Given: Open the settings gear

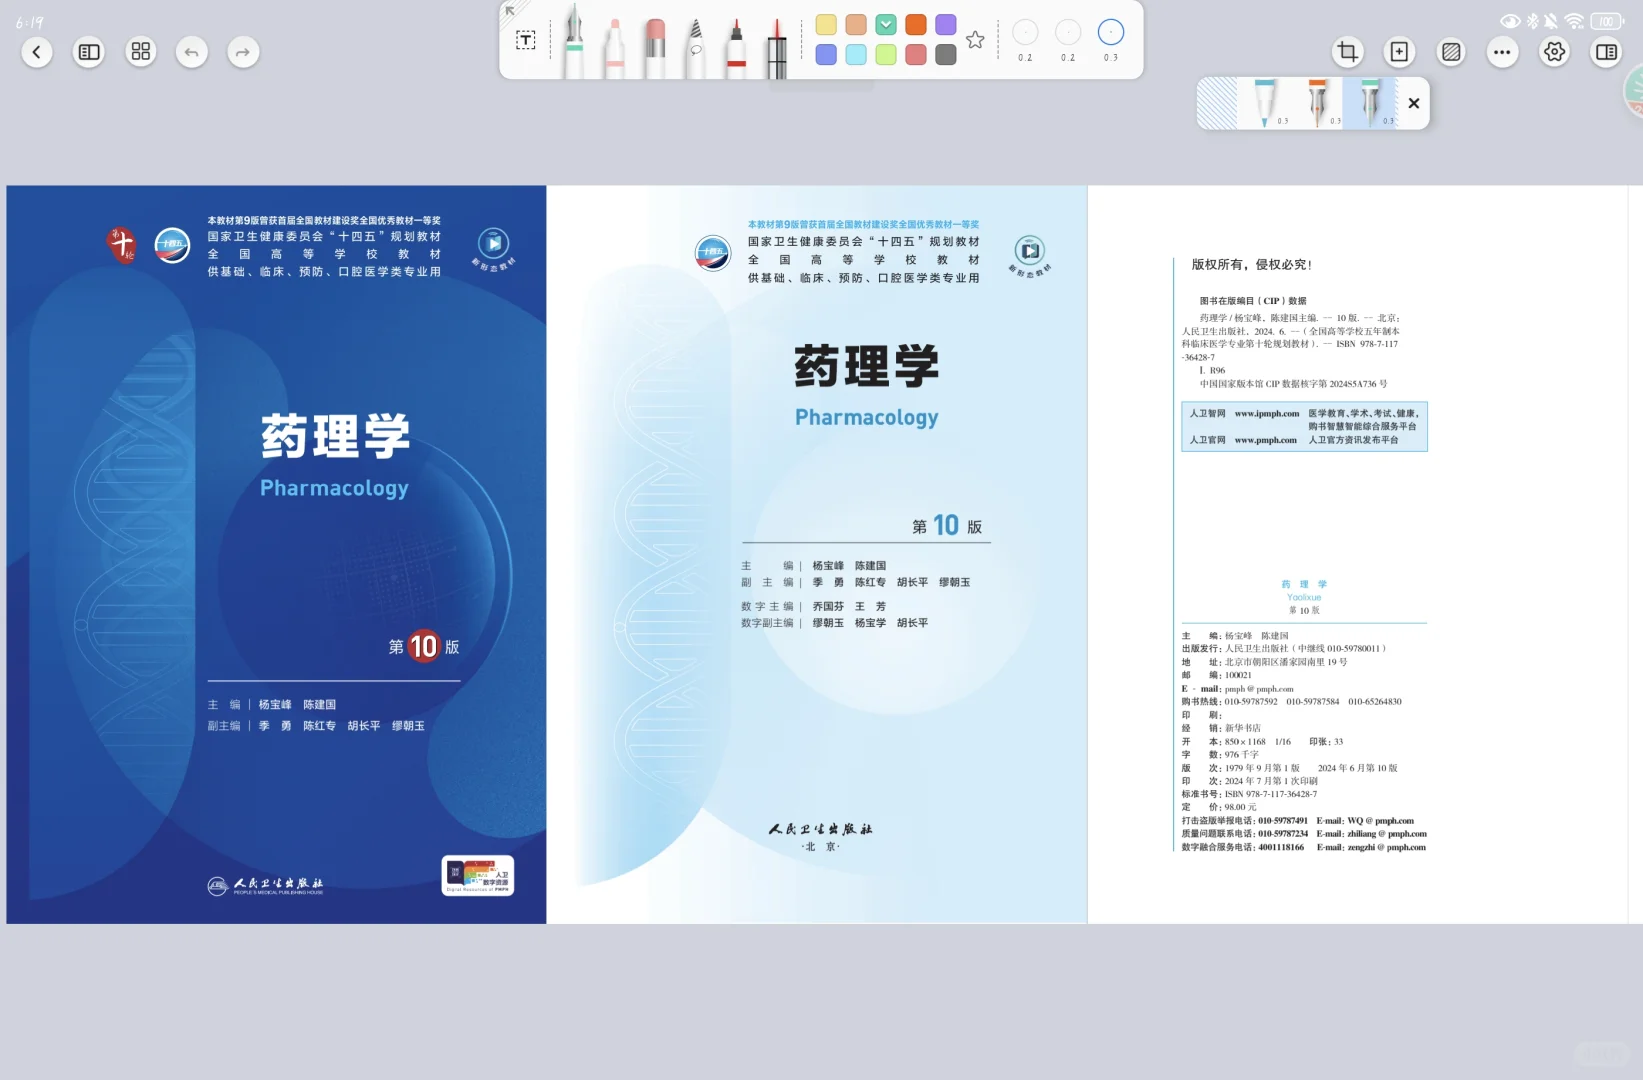Looking at the screenshot, I should [x=1554, y=52].
